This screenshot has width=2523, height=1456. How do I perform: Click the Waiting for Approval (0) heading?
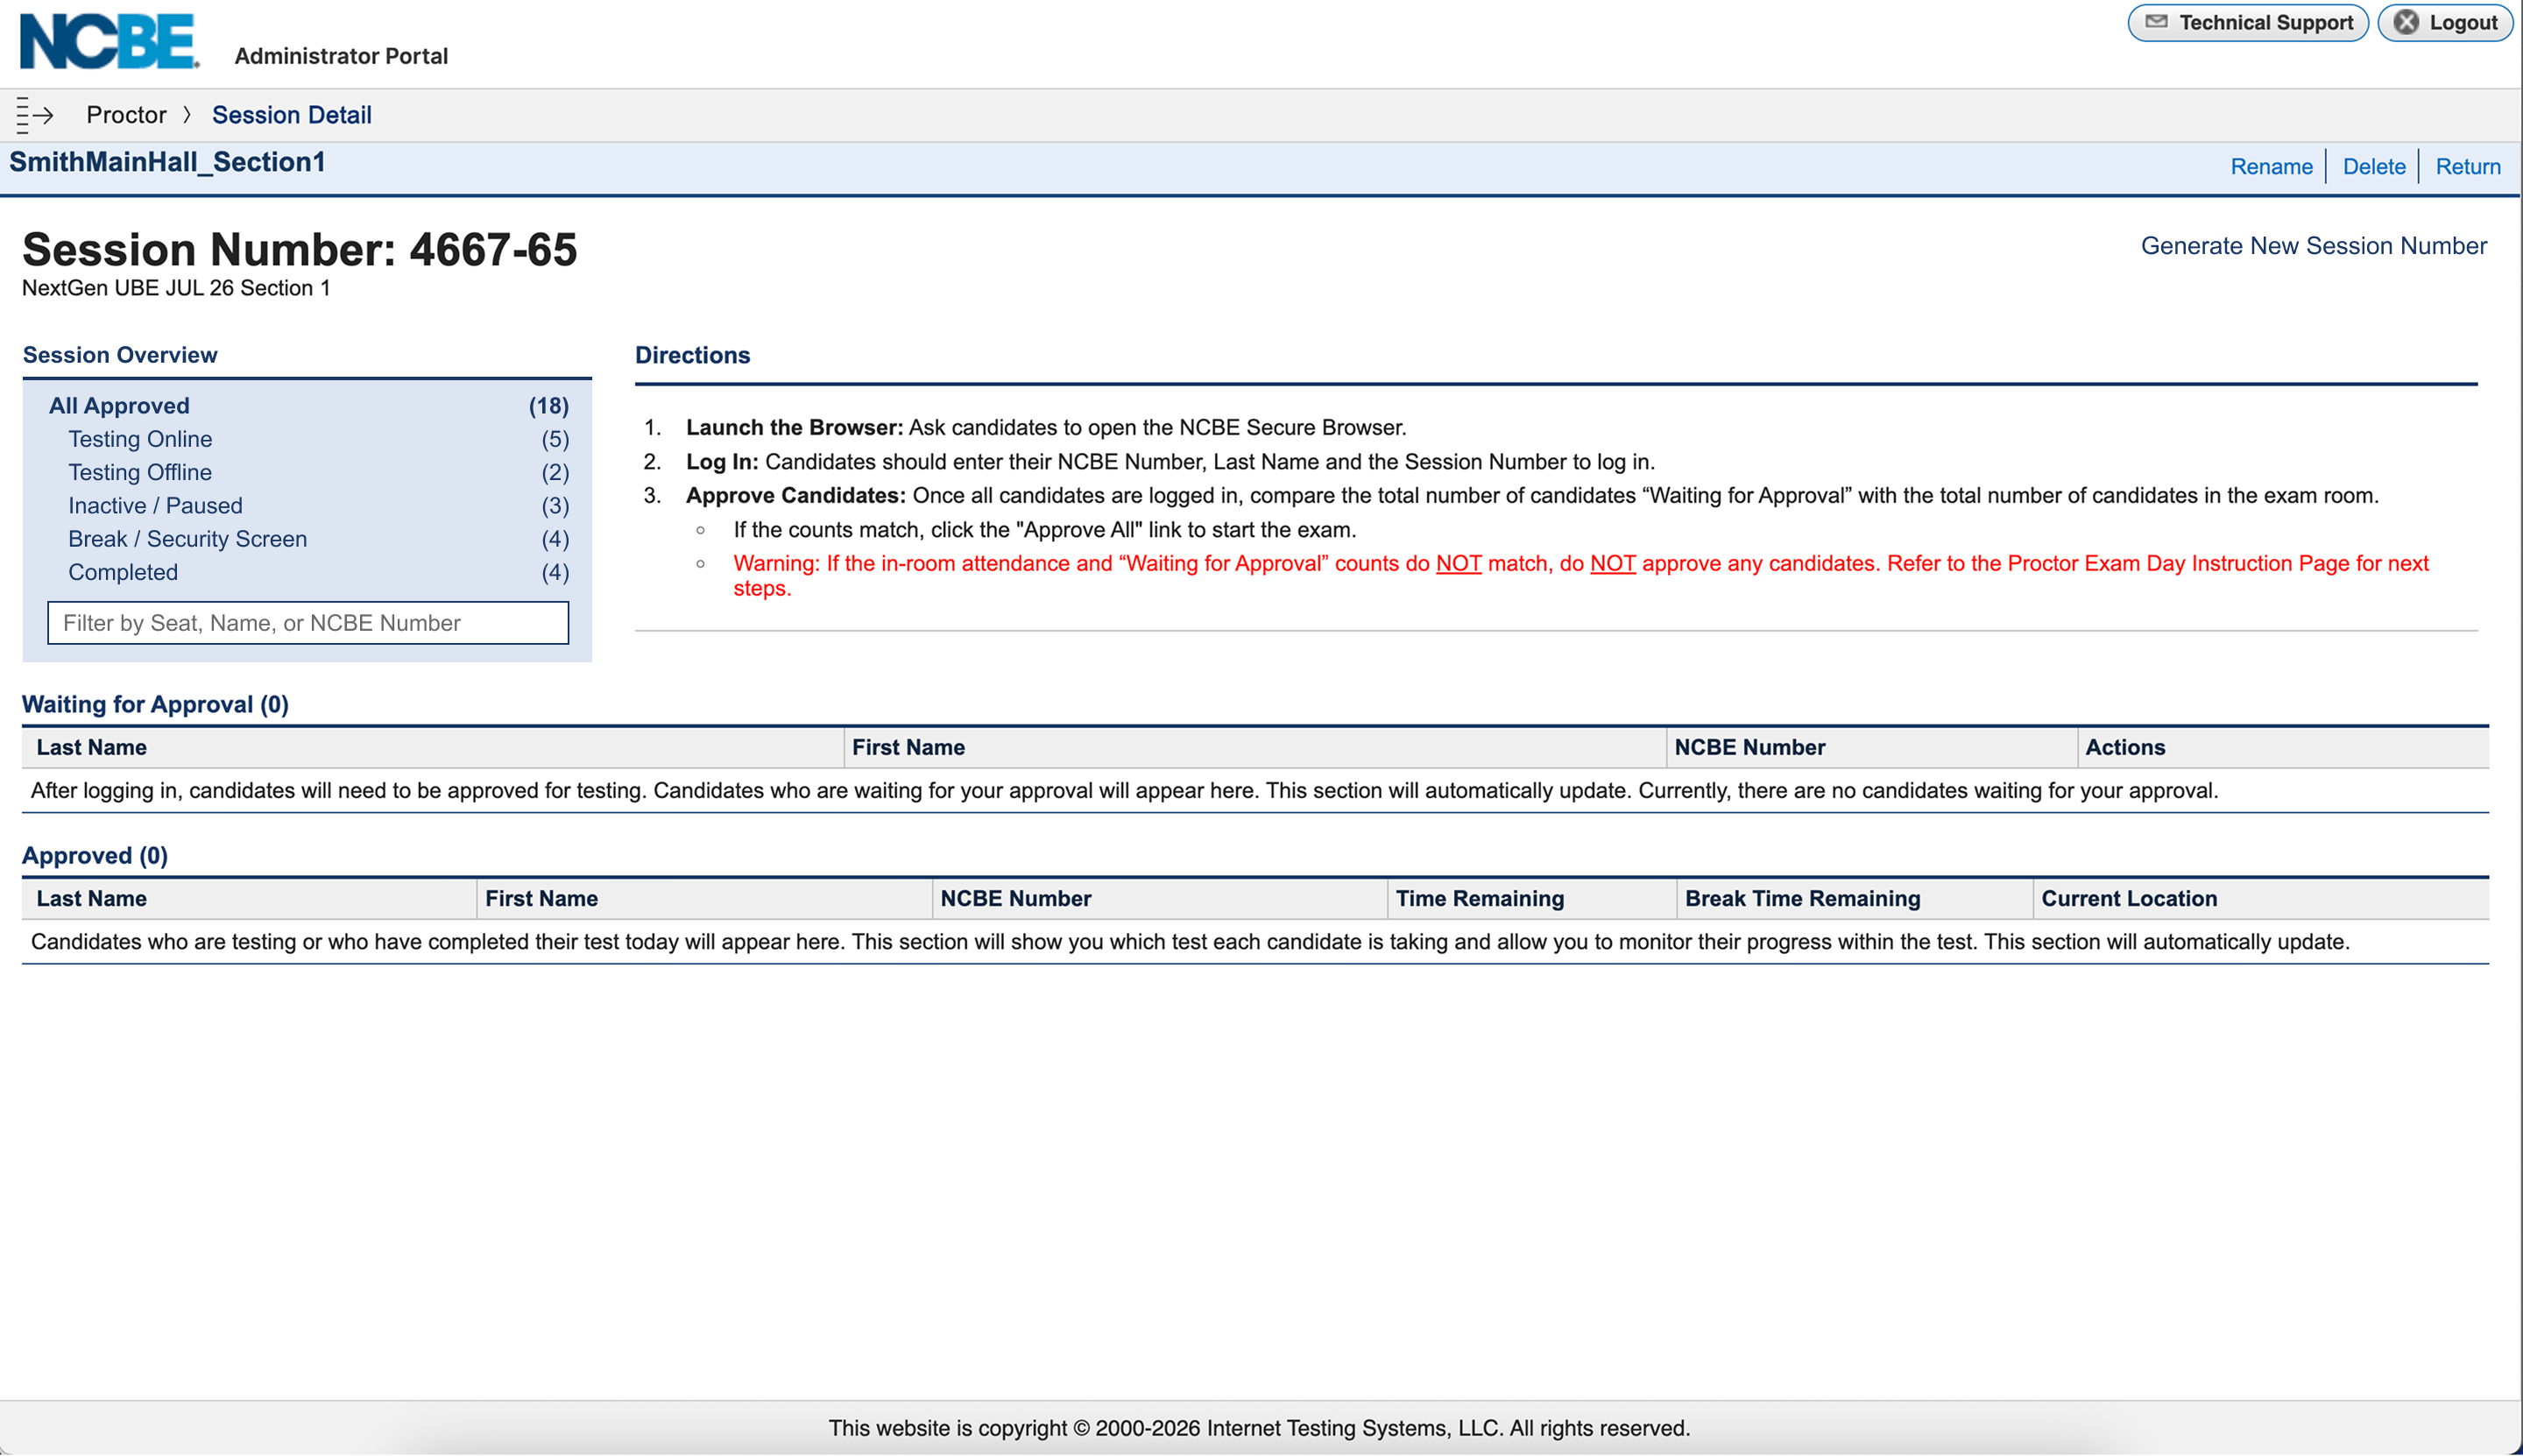155,704
